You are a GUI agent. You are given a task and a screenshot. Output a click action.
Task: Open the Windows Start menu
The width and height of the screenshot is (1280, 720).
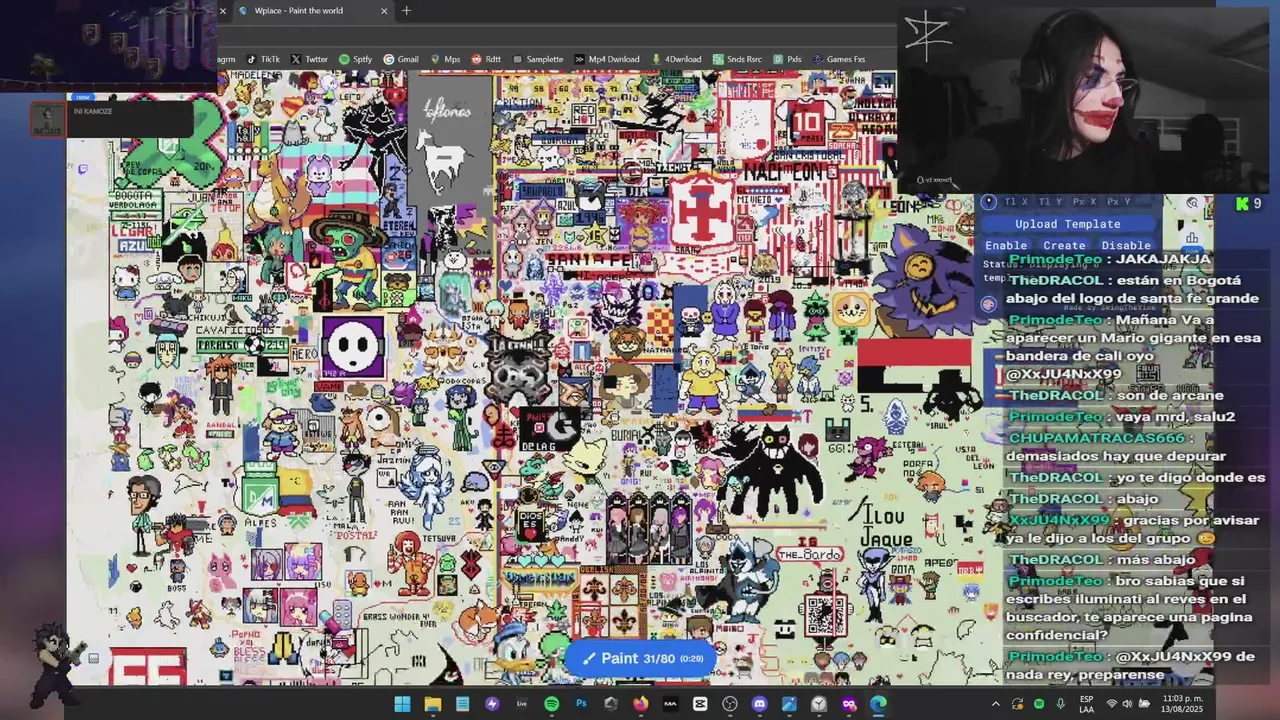point(402,704)
